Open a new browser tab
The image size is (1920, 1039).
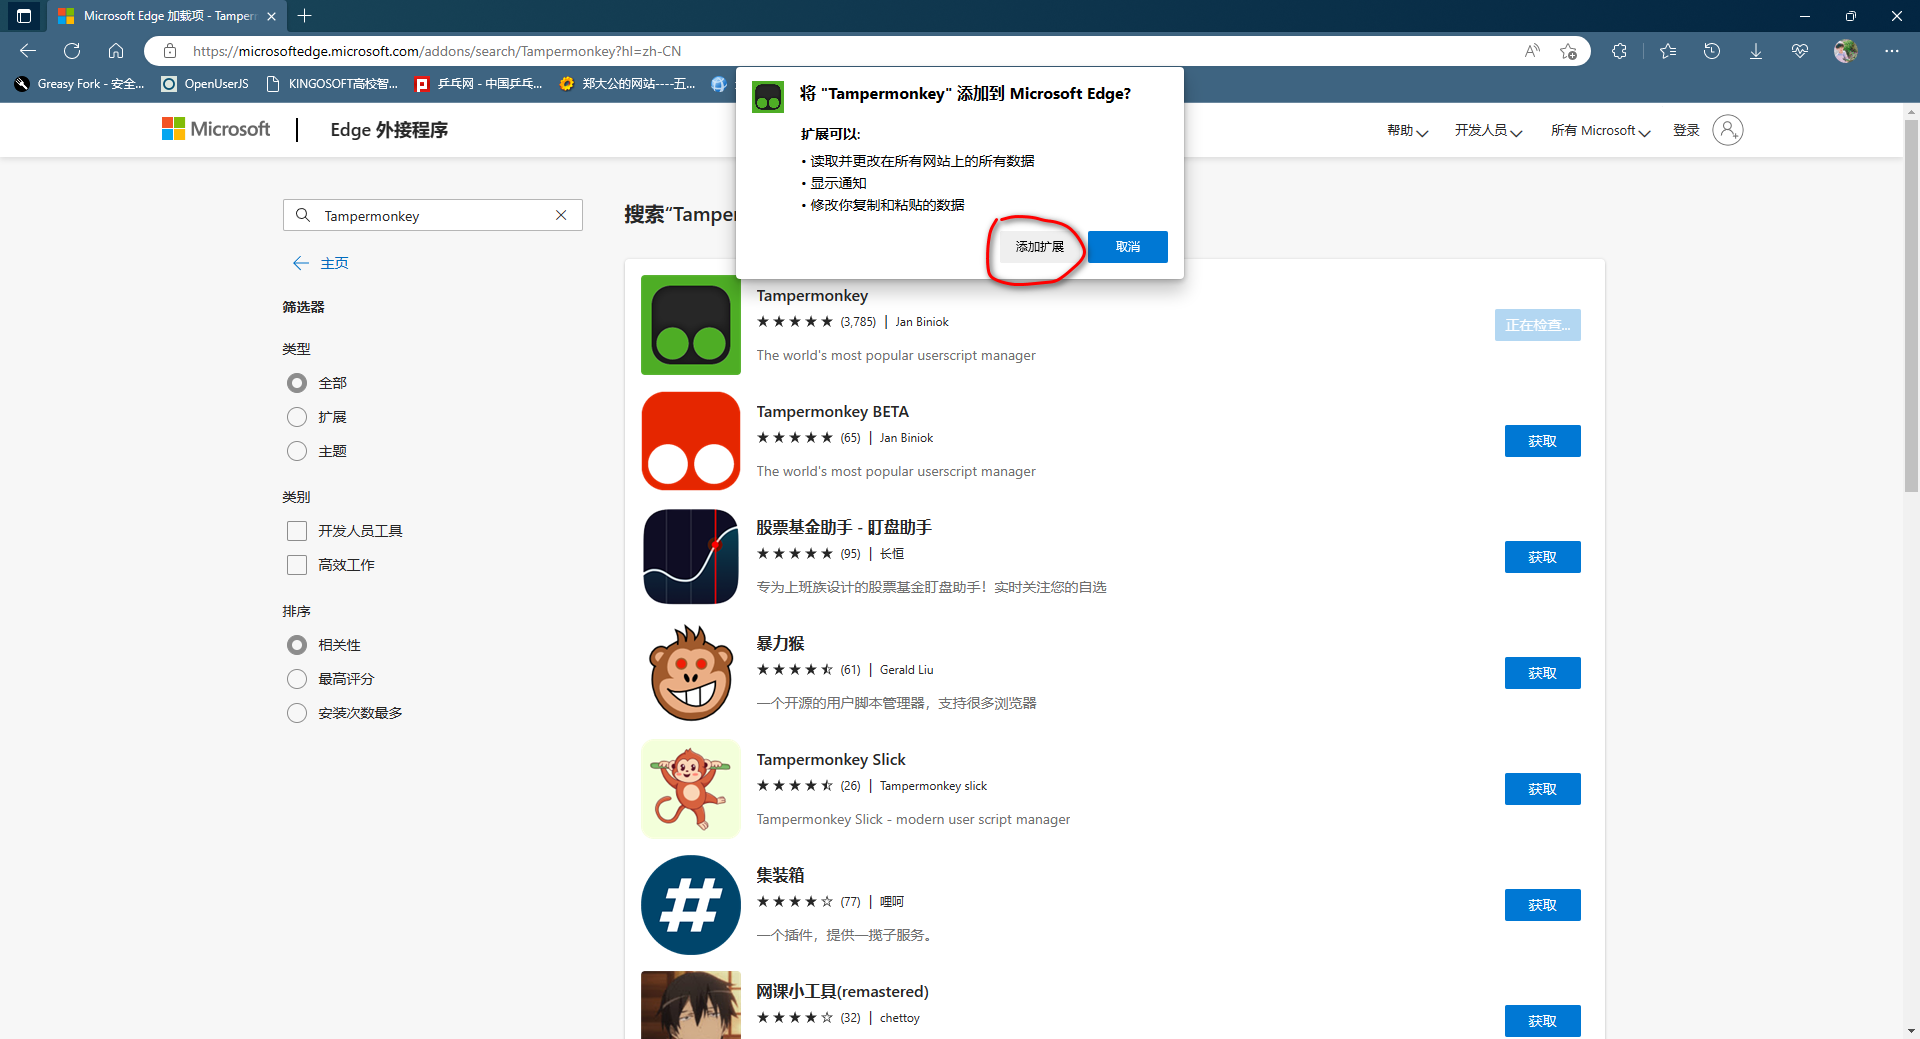tap(305, 16)
